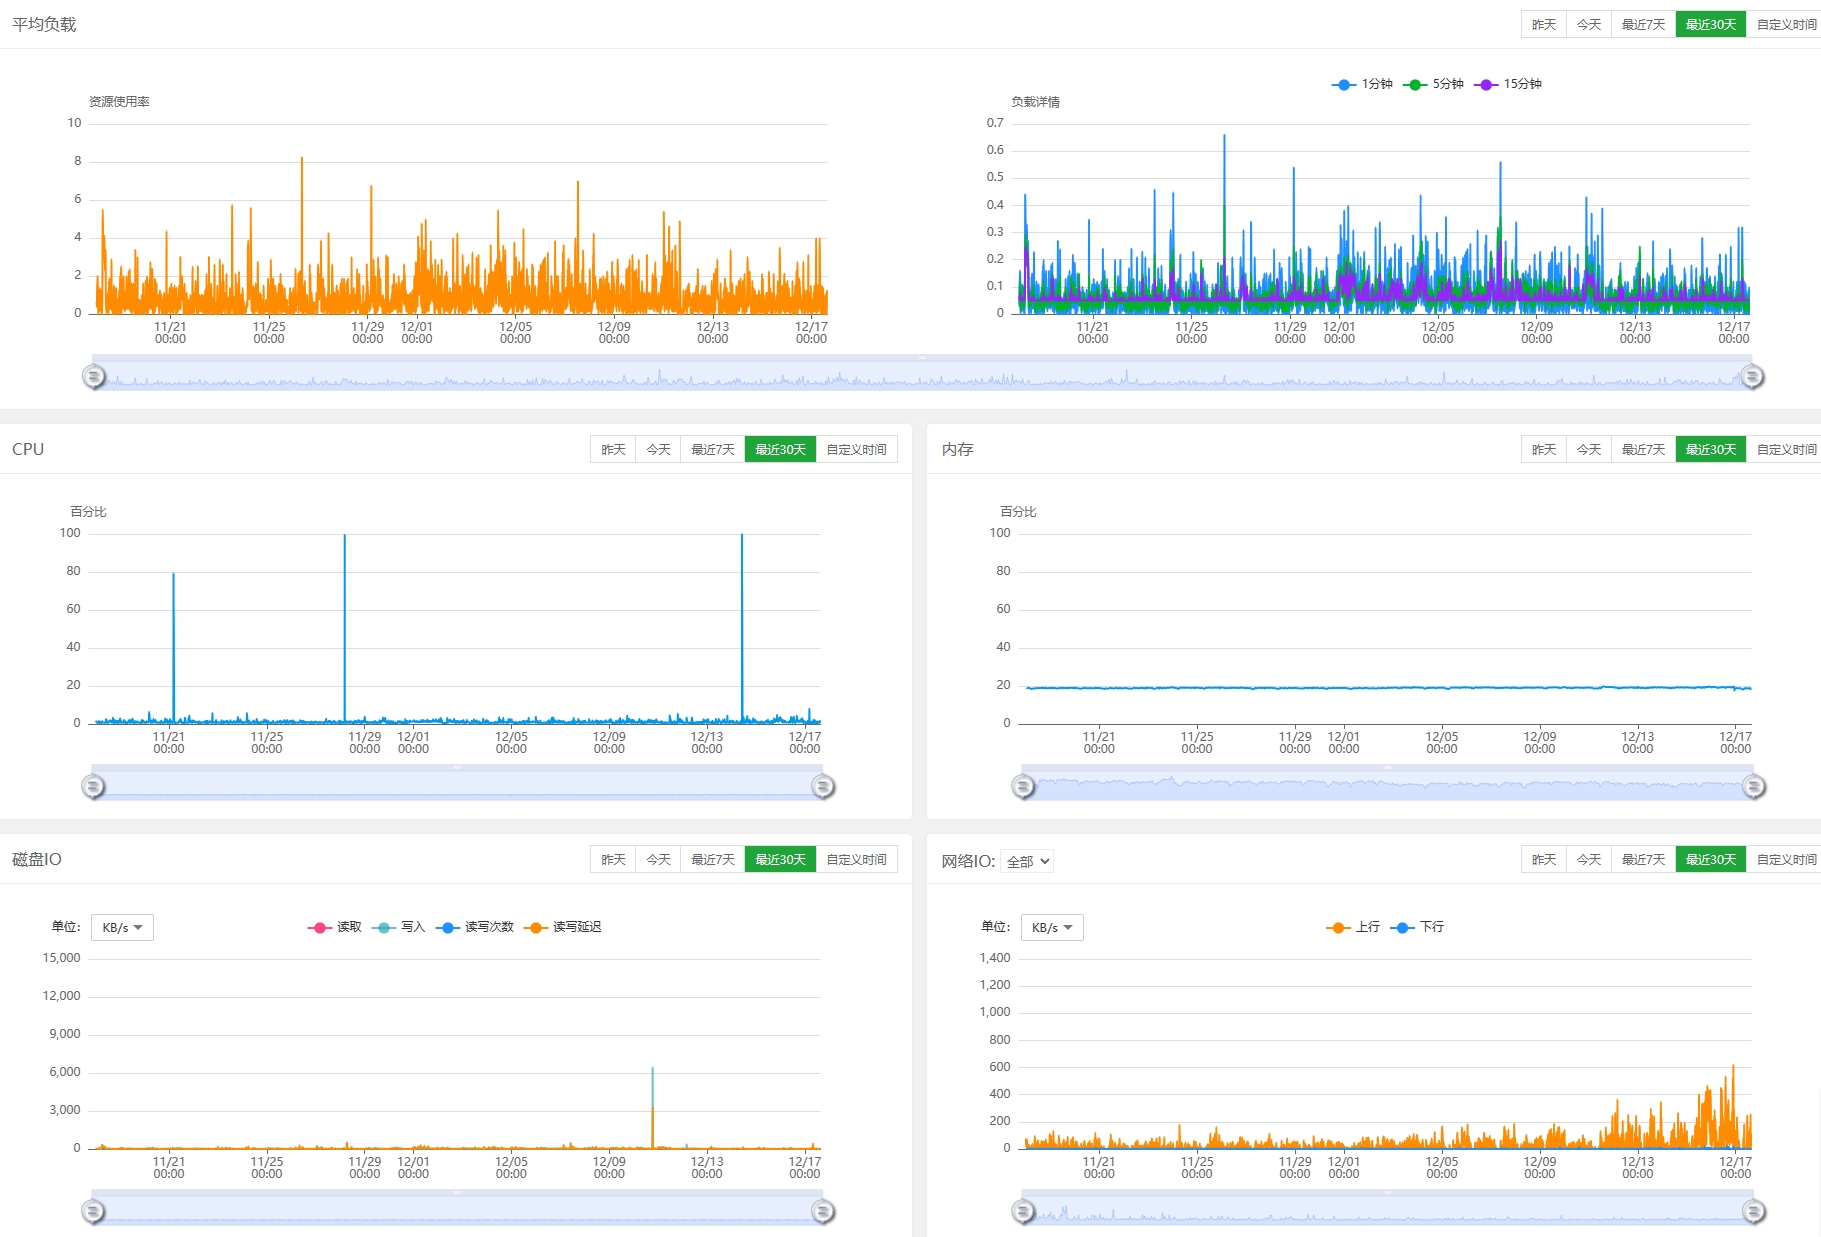Screen dimensions: 1821x1237
Task: Toggle the 读取 disk IO series
Action: [335, 927]
